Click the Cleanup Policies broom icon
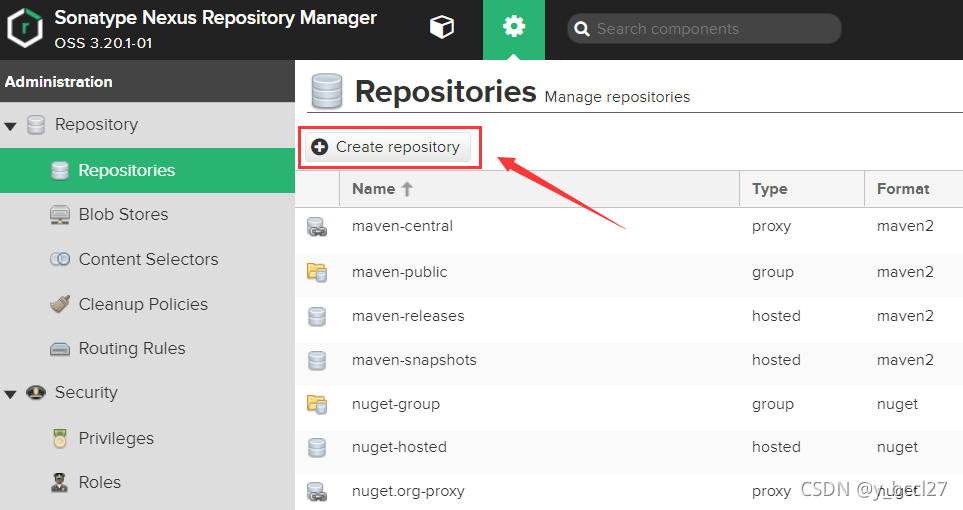The image size is (963, 510). 60,304
